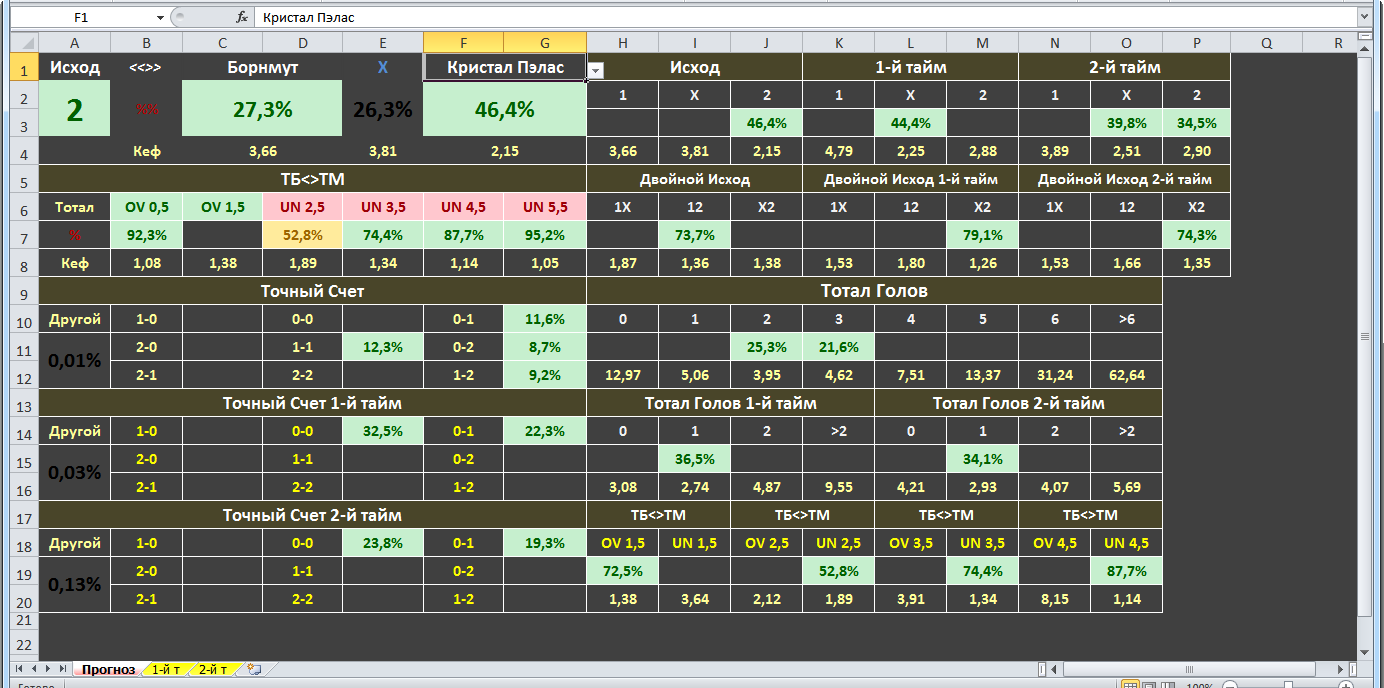Select the 25,3% total goals cell

(x=767, y=348)
